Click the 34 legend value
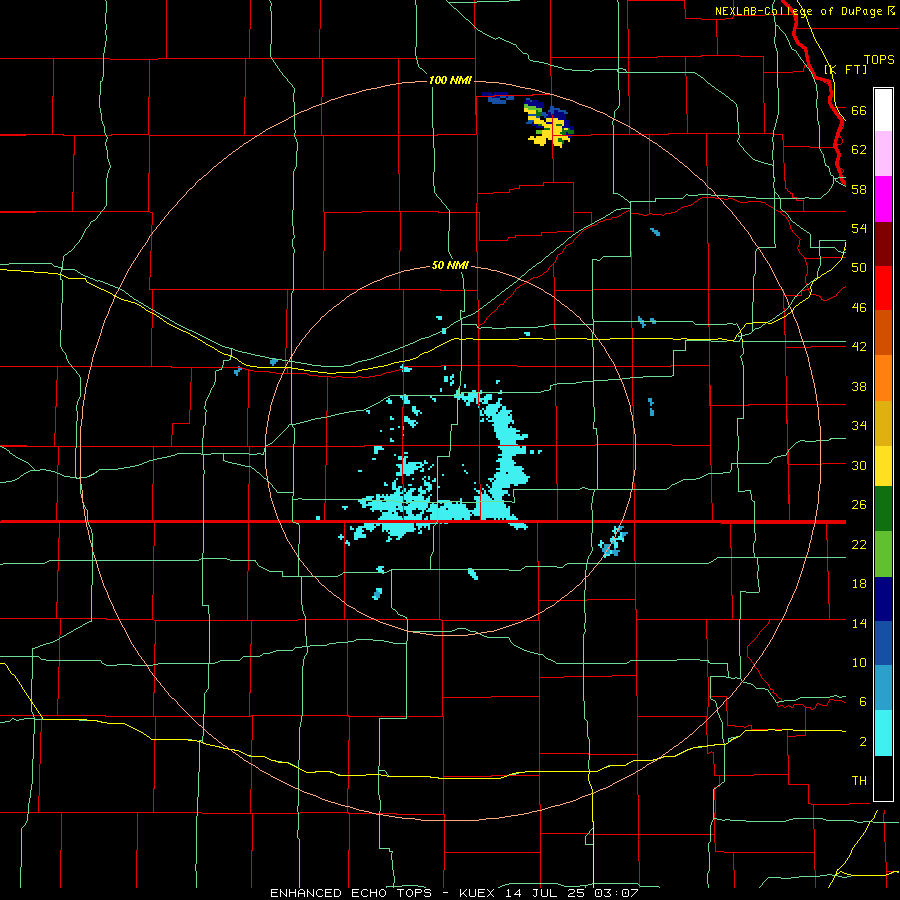Viewport: 900px width, 900px height. tap(859, 426)
